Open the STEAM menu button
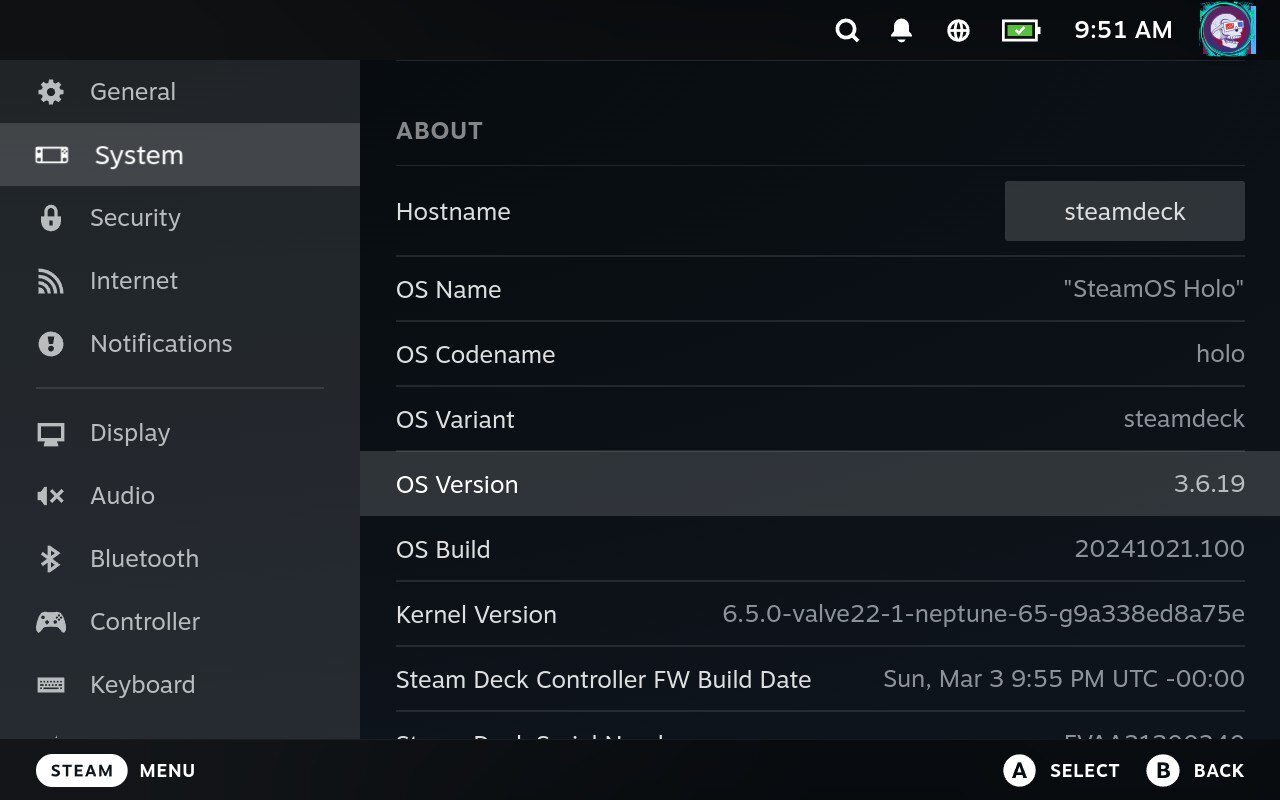This screenshot has height=800, width=1280. point(82,770)
